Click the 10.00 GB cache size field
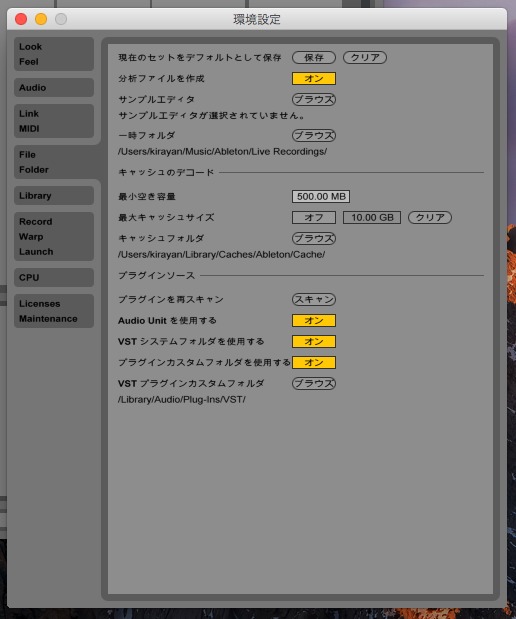The height and width of the screenshot is (619, 516). 372,217
